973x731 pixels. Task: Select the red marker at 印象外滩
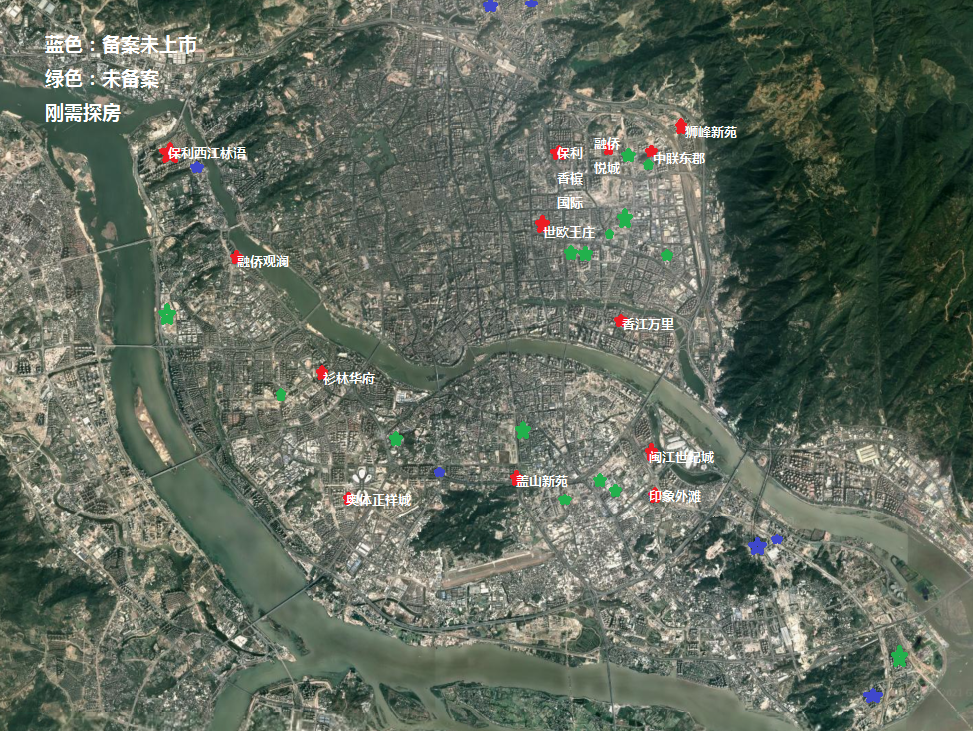coord(654,495)
